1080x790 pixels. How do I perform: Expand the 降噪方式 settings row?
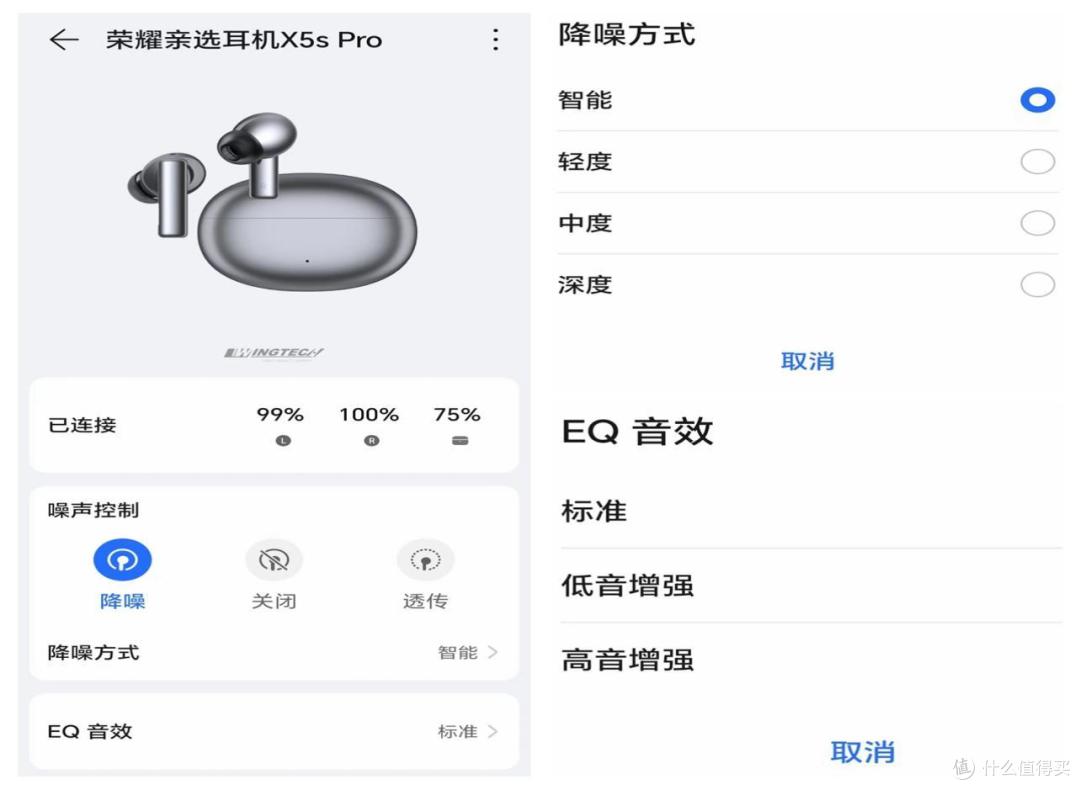point(274,652)
